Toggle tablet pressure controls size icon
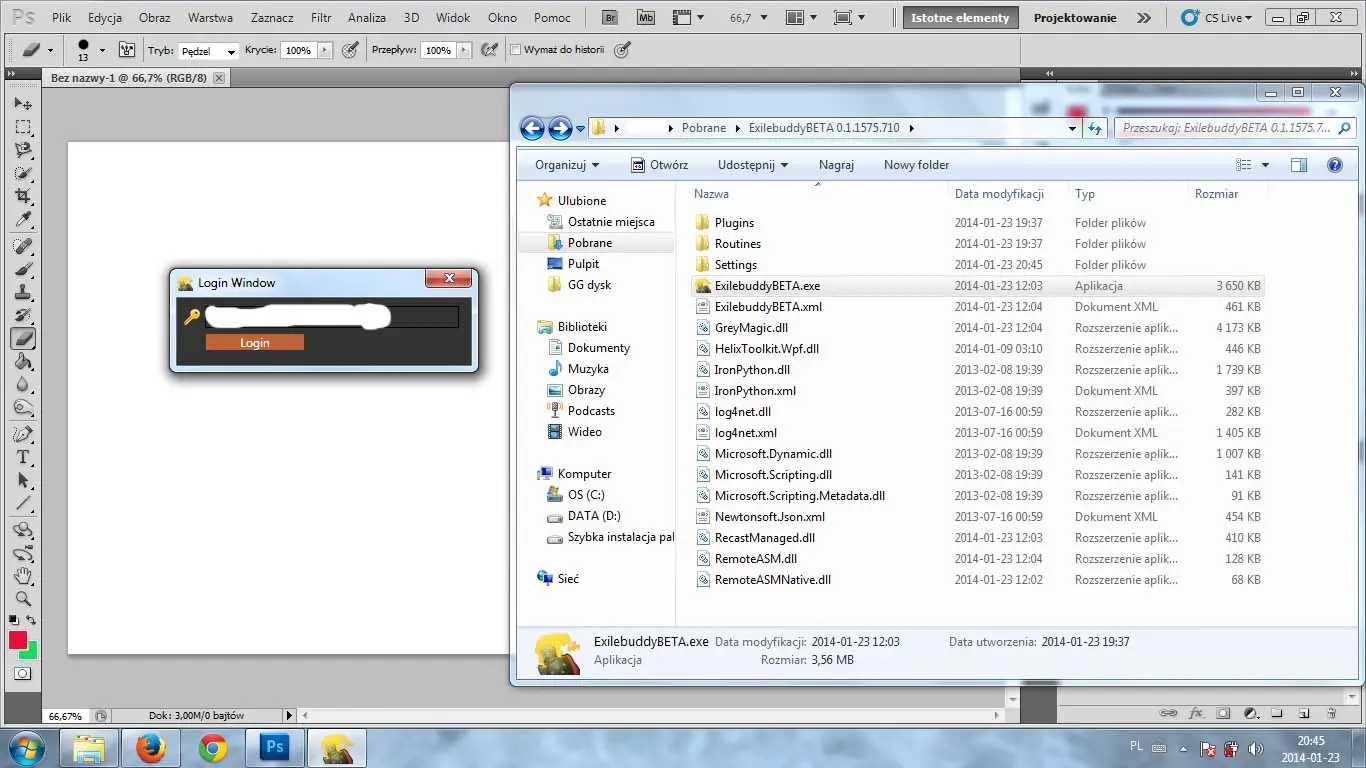This screenshot has width=1366, height=768. [622, 49]
